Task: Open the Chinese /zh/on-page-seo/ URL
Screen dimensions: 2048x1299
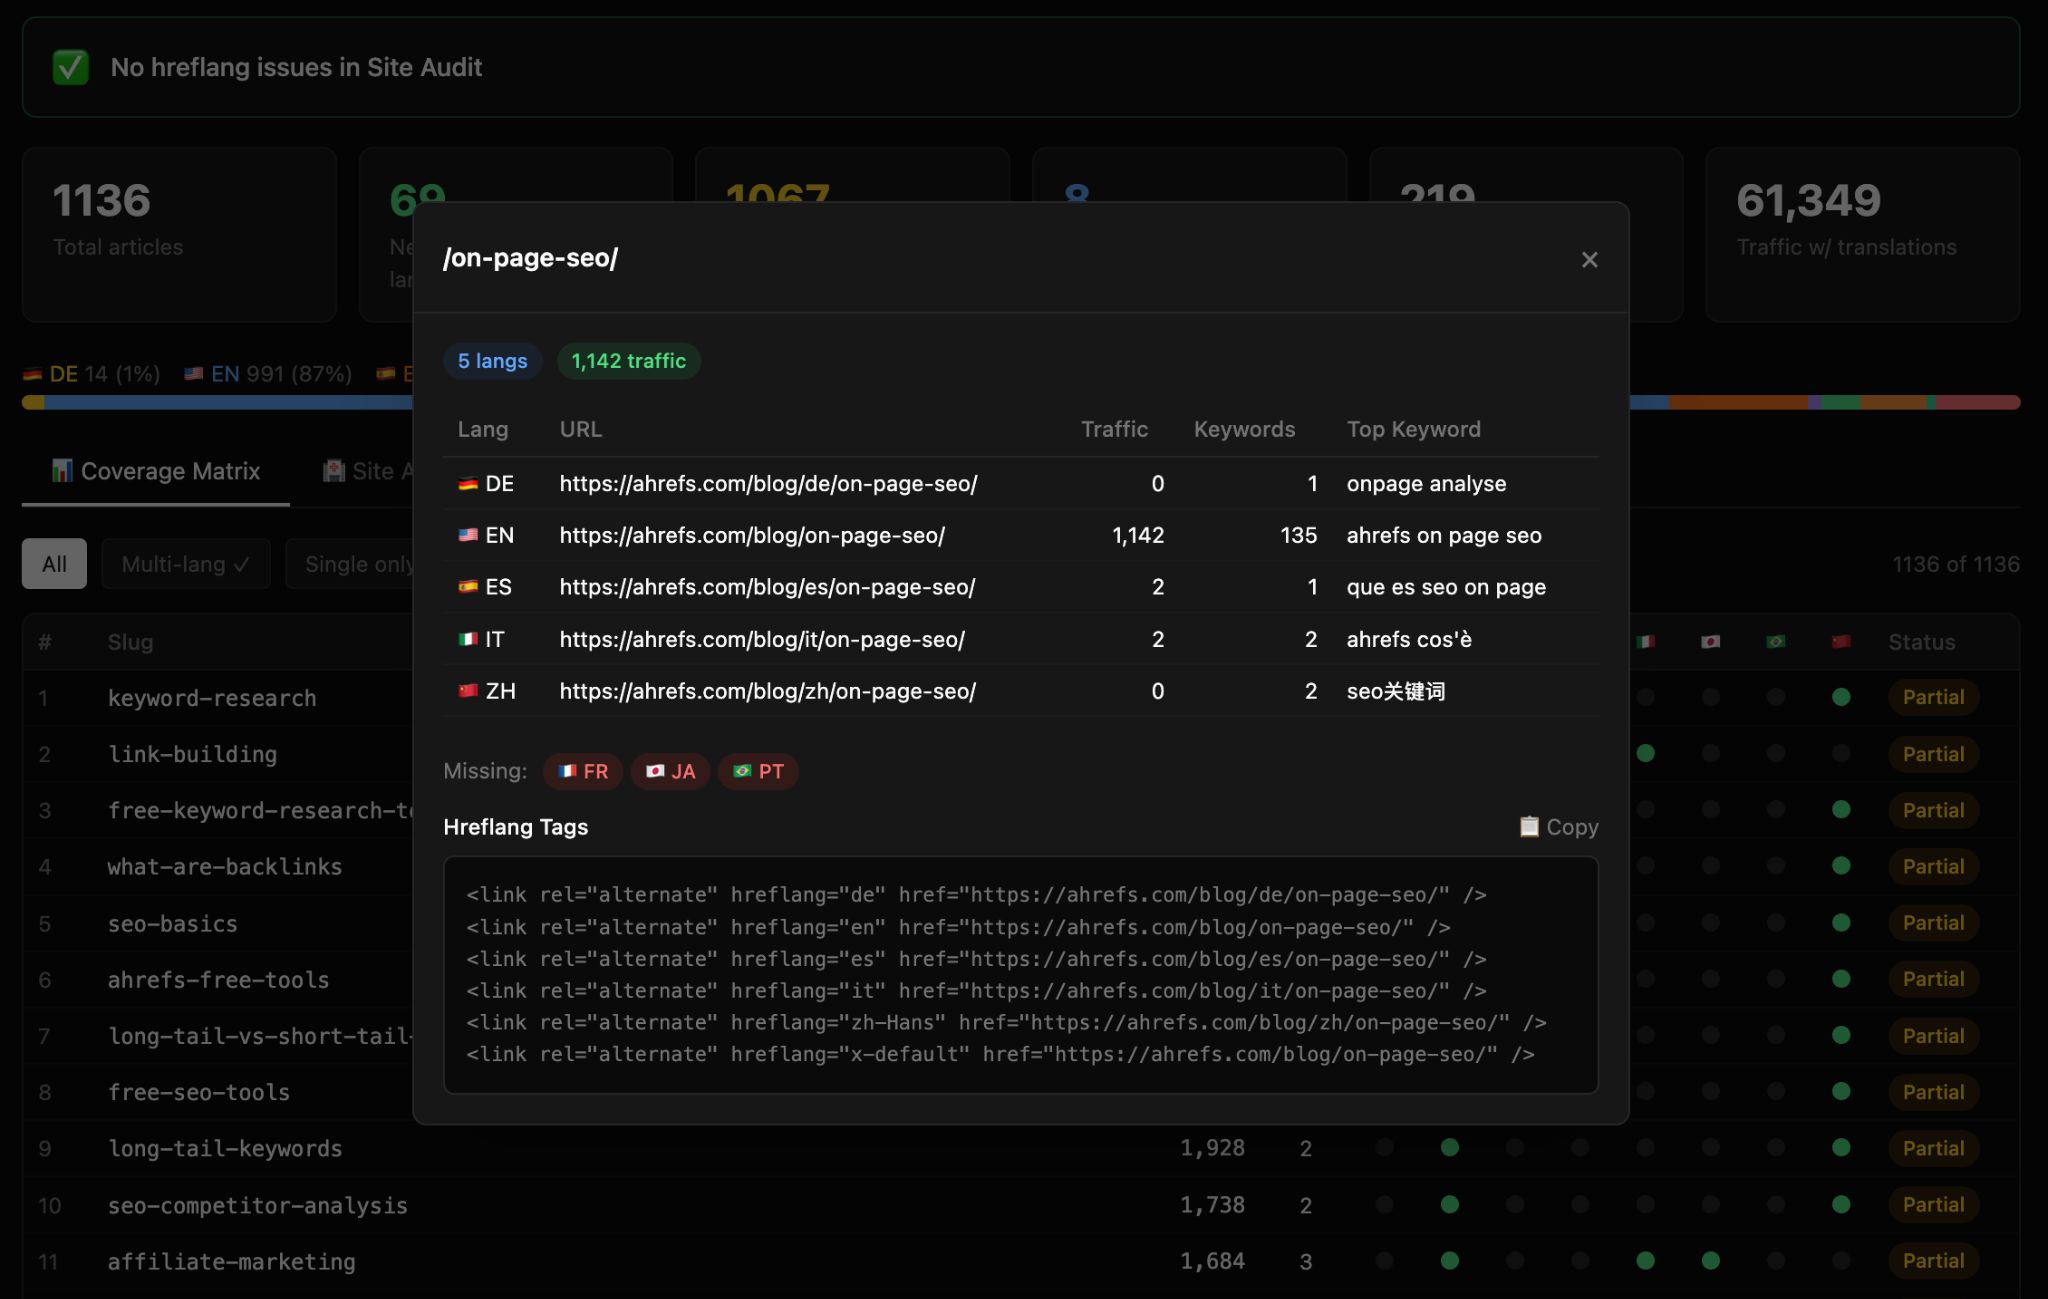Action: coord(767,691)
